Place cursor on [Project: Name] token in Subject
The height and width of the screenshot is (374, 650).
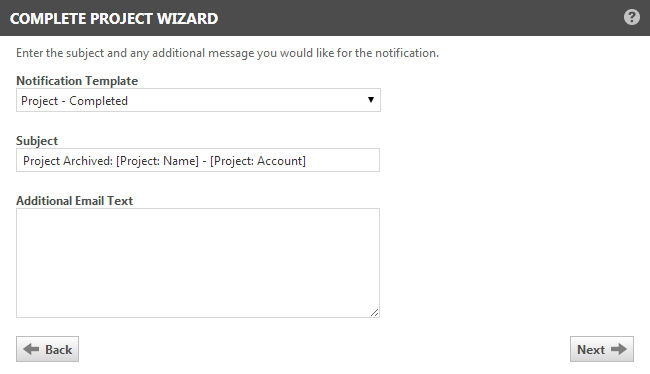158,161
